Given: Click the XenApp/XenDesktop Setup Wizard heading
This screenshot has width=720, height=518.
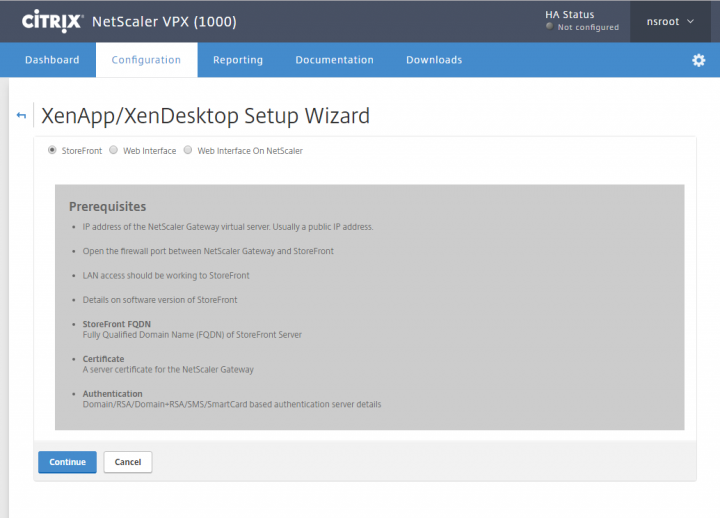Looking at the screenshot, I should 205,116.
